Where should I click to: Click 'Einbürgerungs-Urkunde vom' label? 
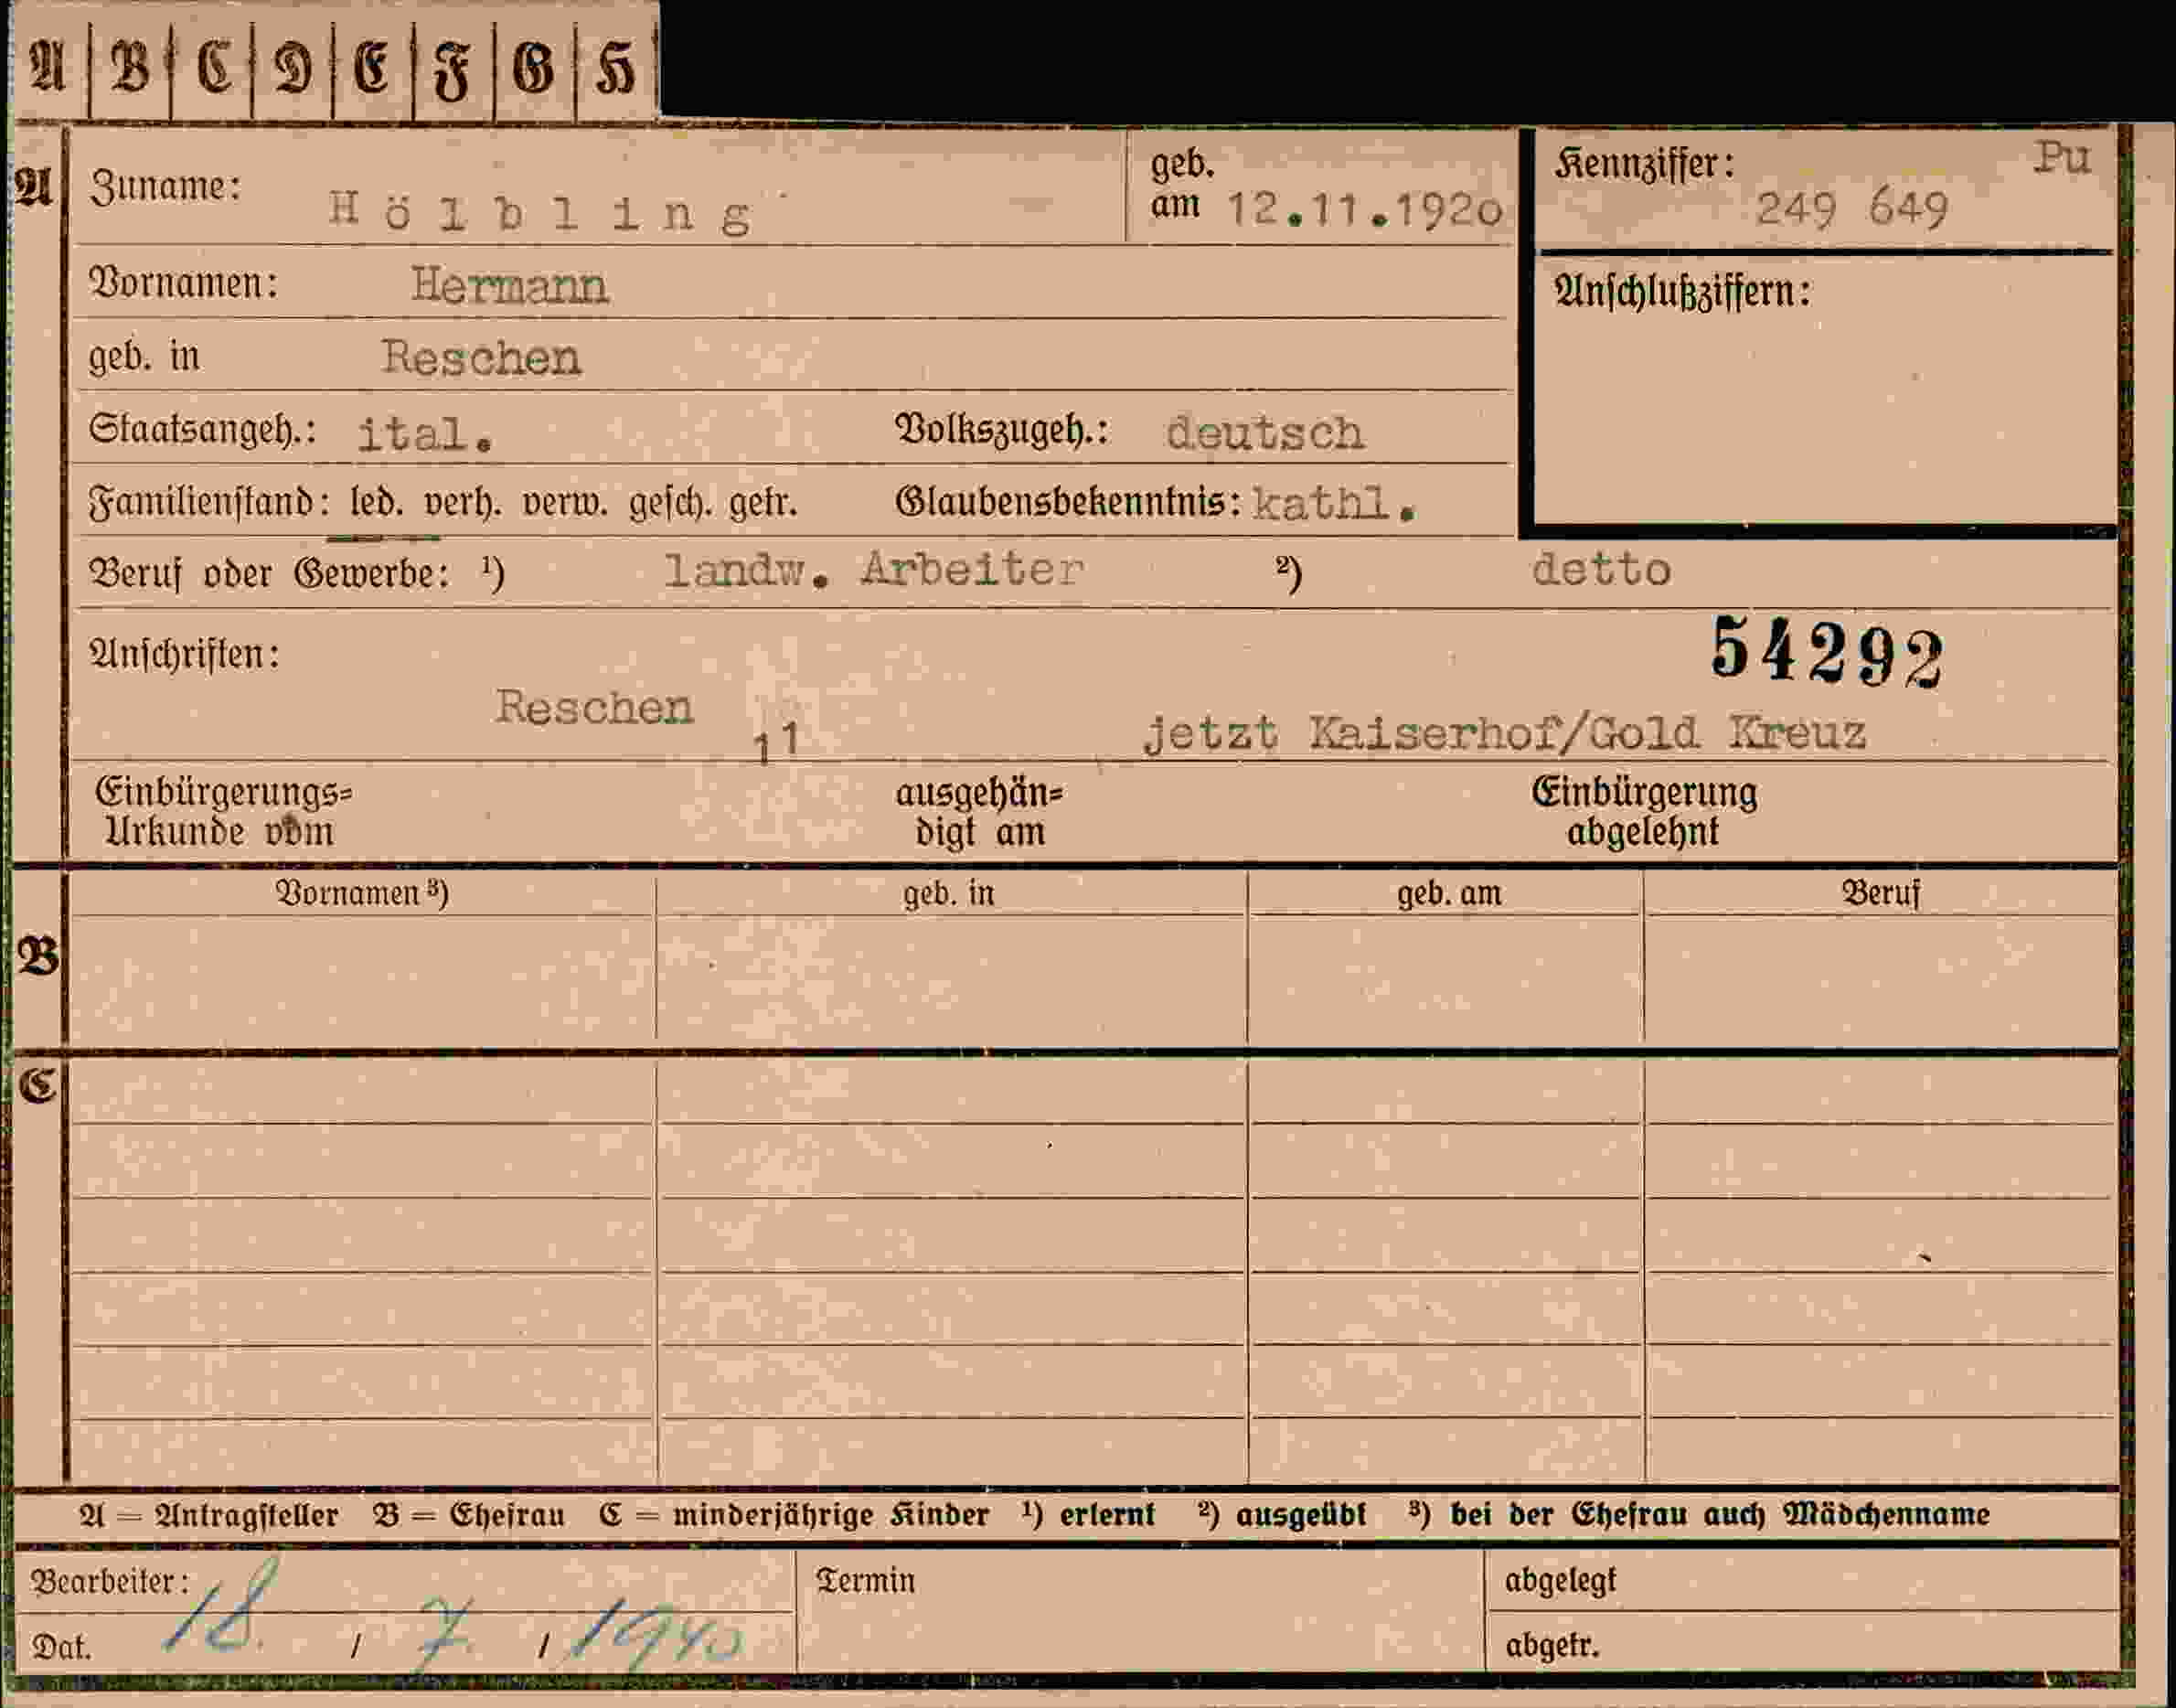[223, 812]
